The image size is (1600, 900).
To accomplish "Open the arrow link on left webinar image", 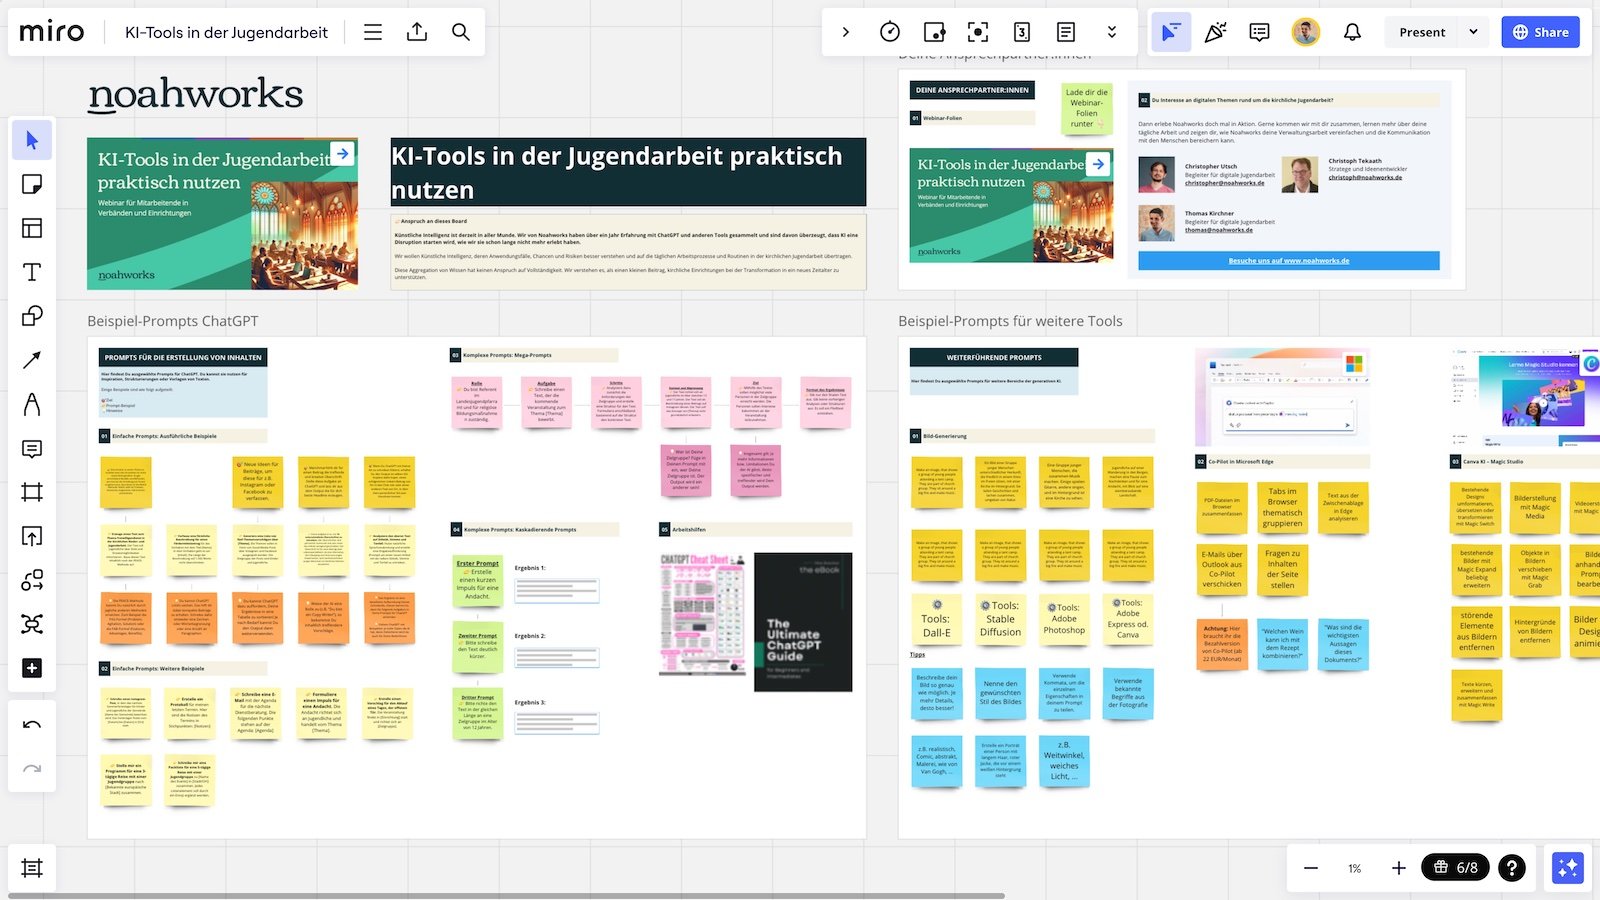I will 343,154.
